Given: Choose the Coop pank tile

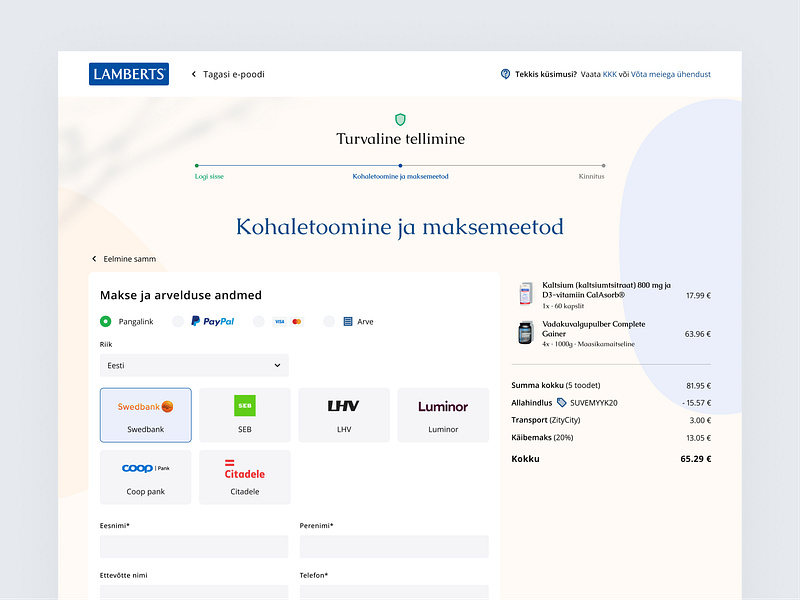Looking at the screenshot, I should click(x=146, y=477).
